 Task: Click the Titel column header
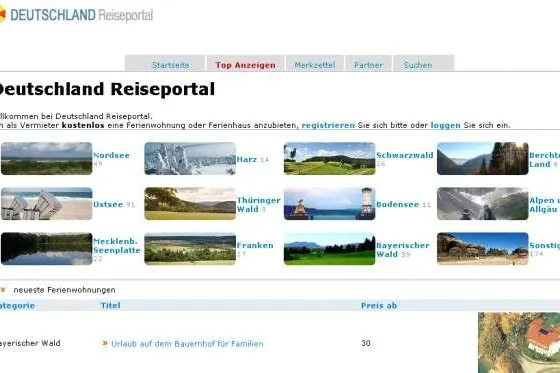pyautogui.click(x=110, y=305)
